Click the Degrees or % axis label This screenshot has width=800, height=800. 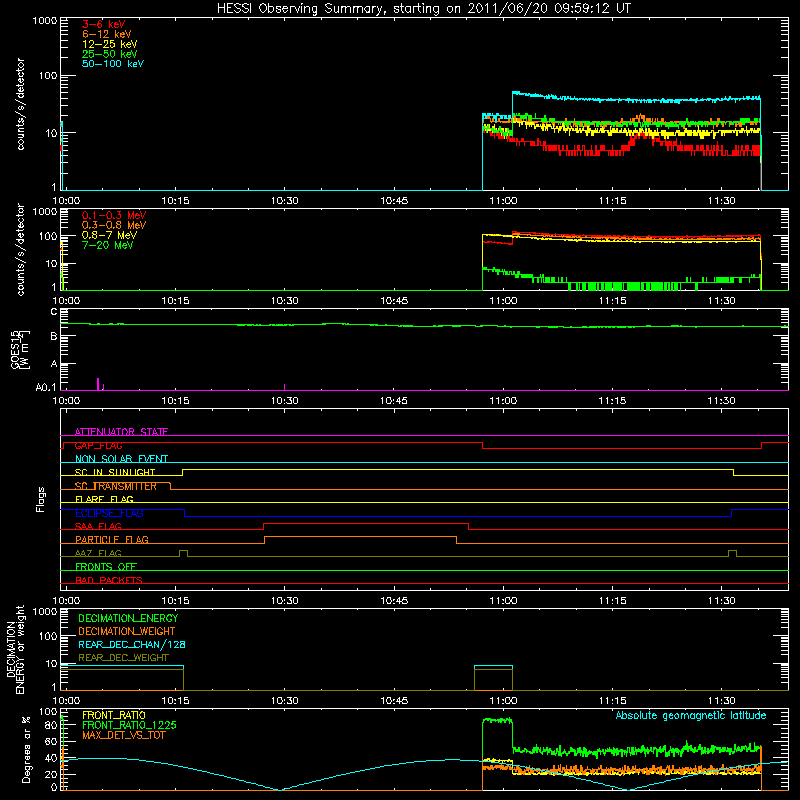pyautogui.click(x=26, y=749)
